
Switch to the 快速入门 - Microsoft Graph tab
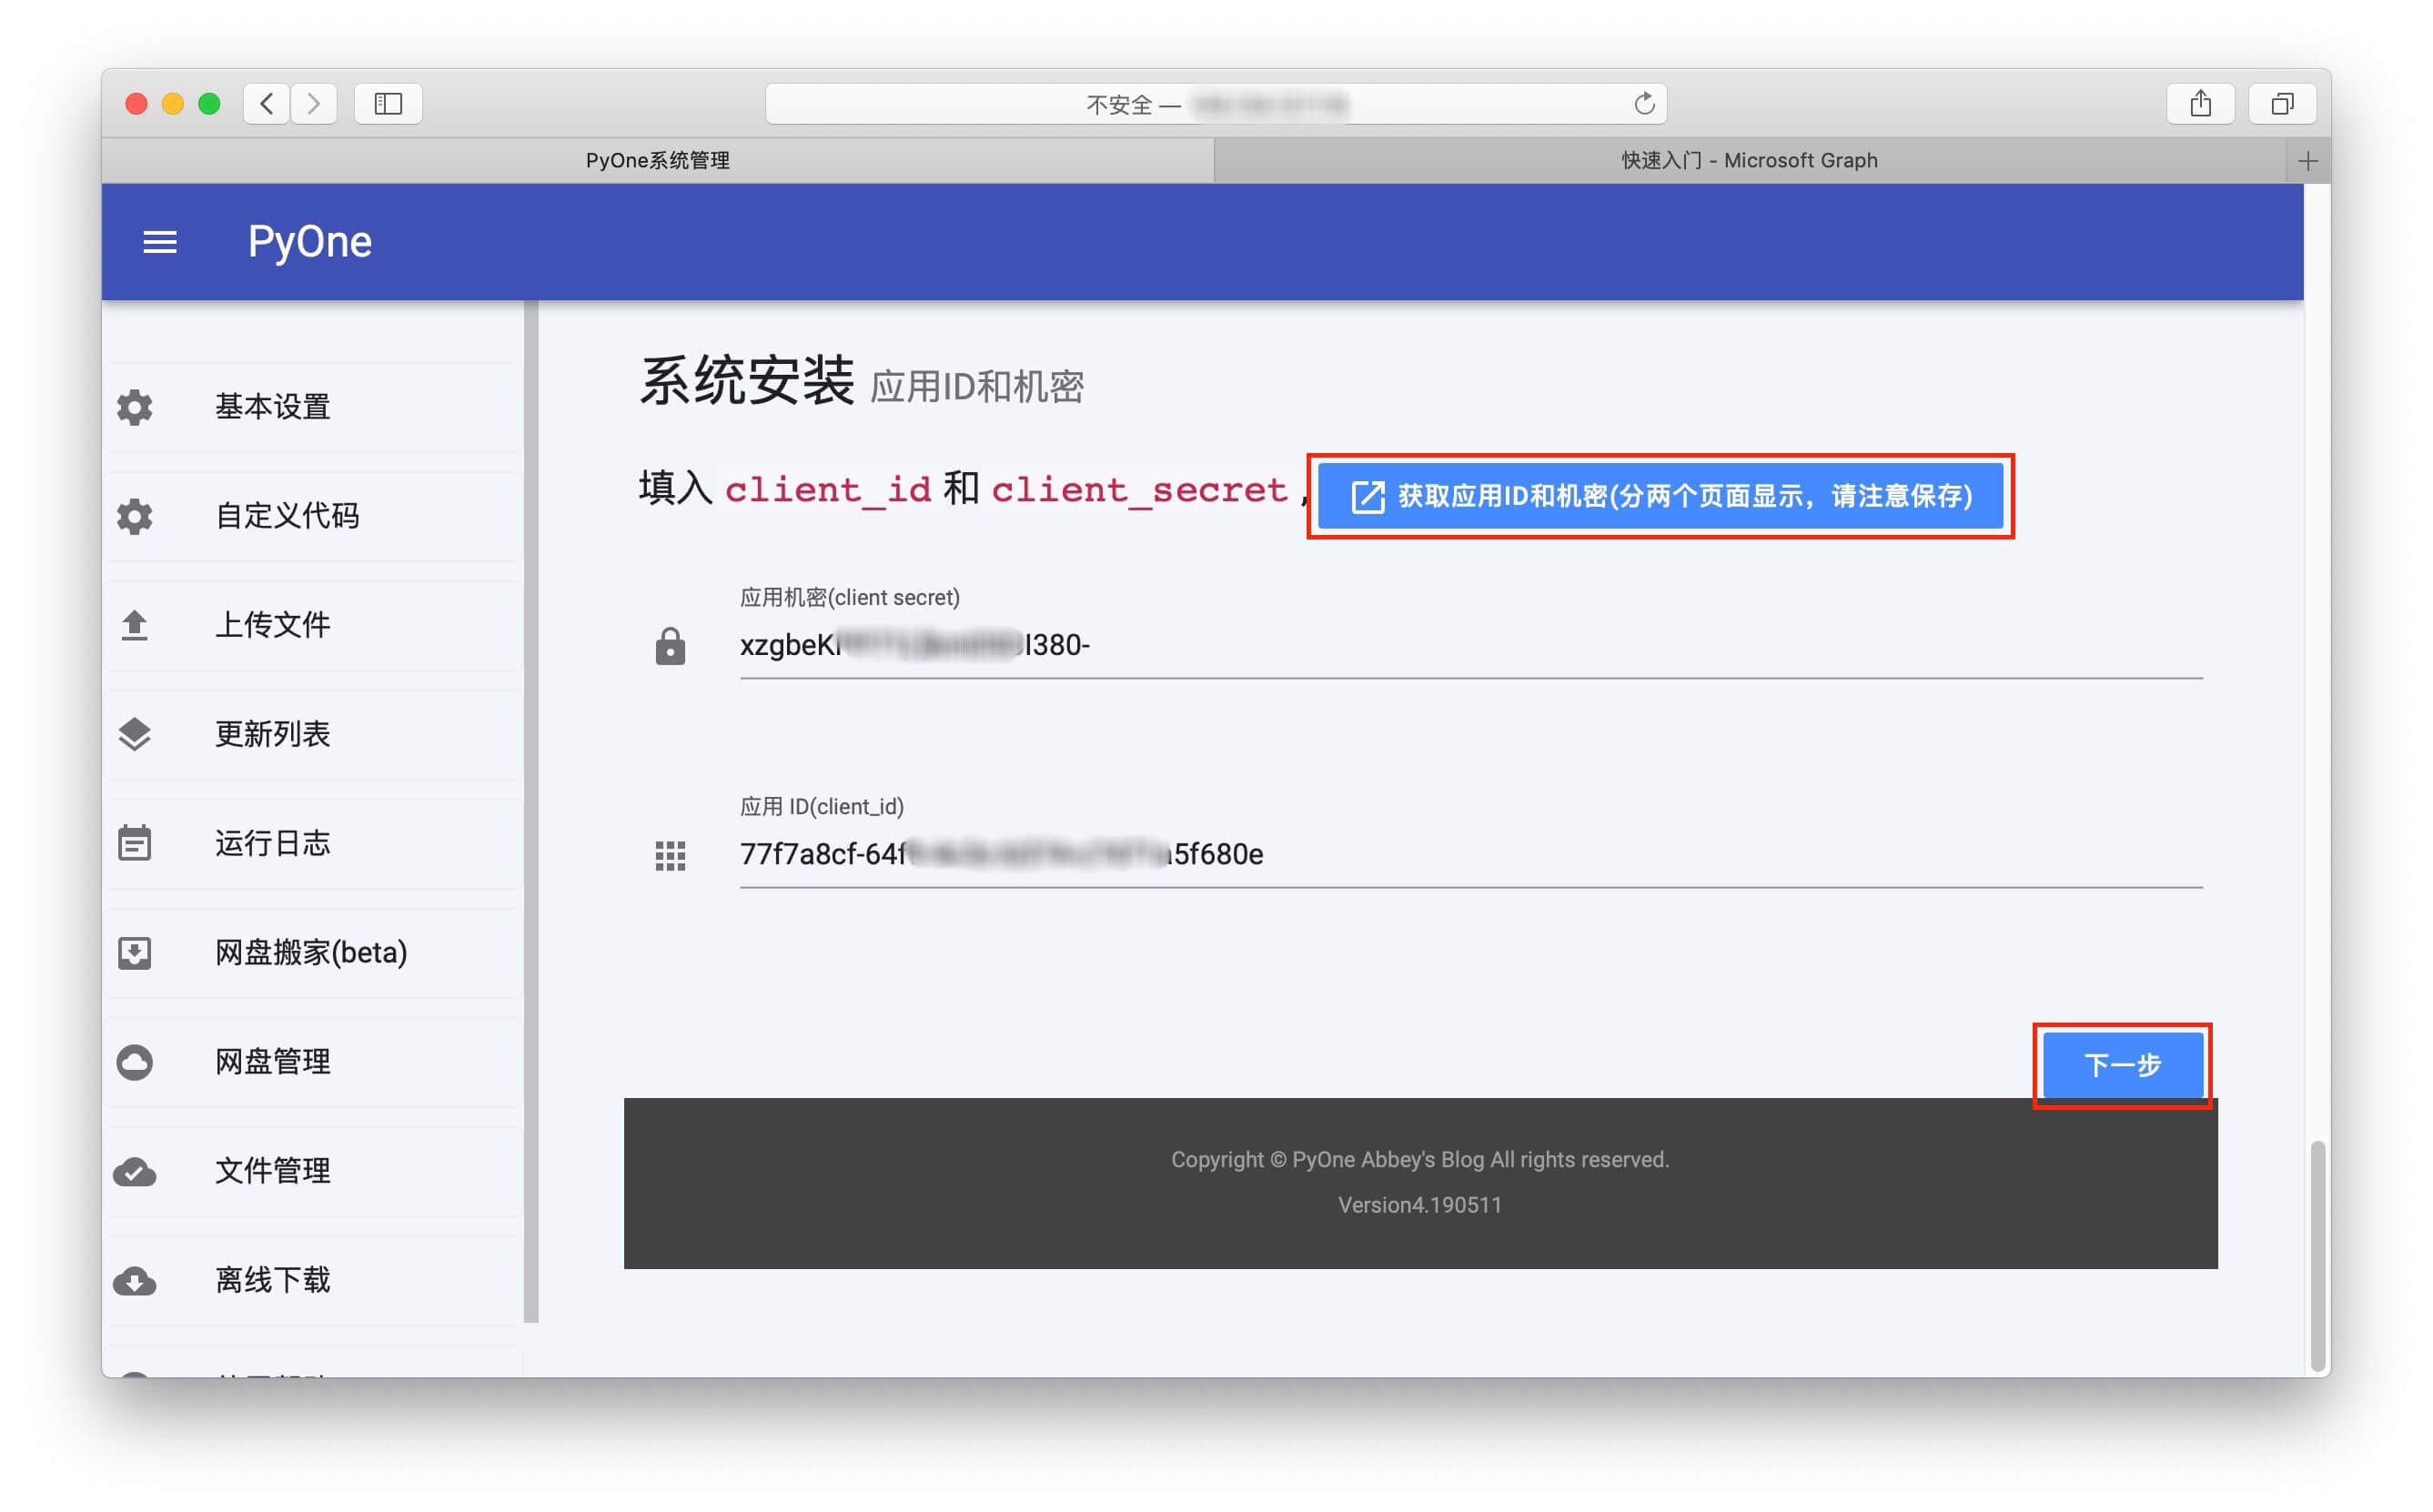1748,161
